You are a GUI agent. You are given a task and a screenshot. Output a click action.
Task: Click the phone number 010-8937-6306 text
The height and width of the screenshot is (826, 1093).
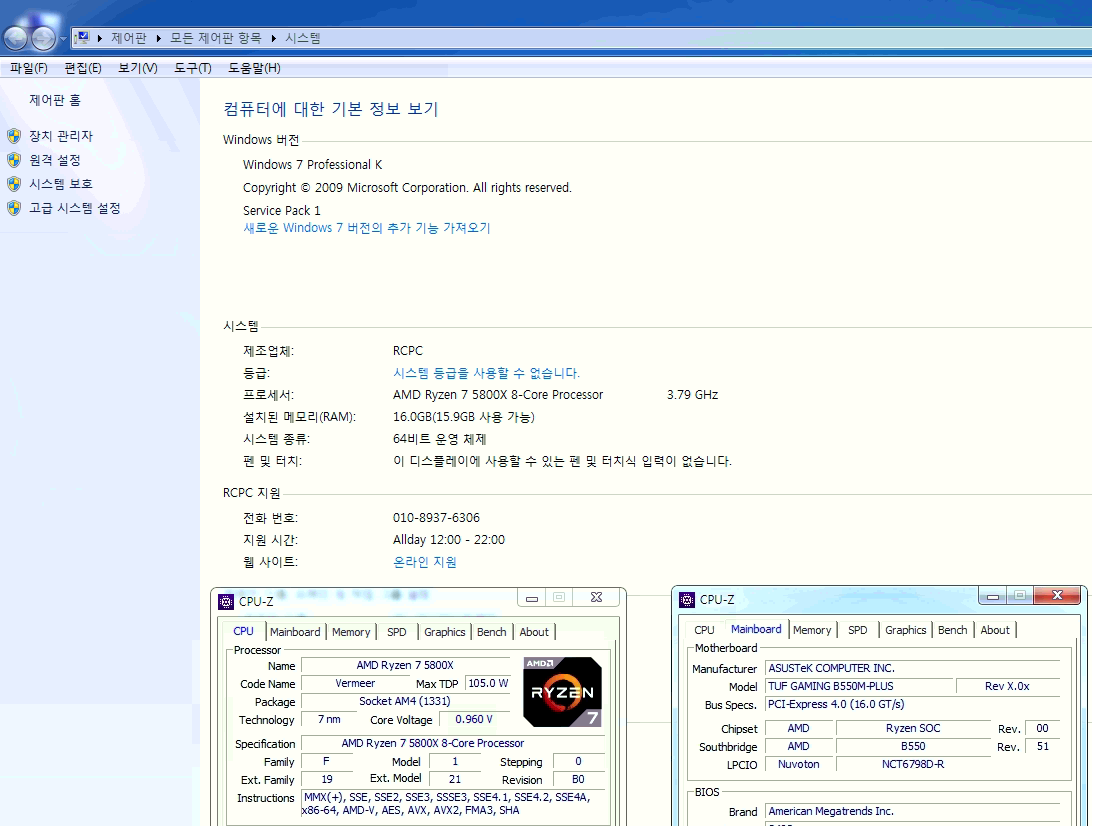(436, 518)
